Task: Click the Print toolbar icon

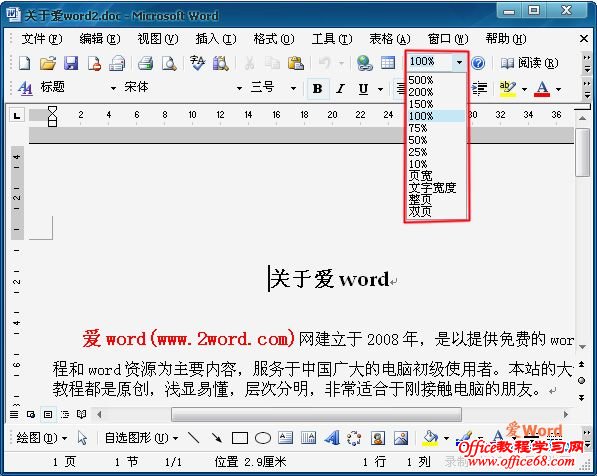Action: tap(145, 63)
